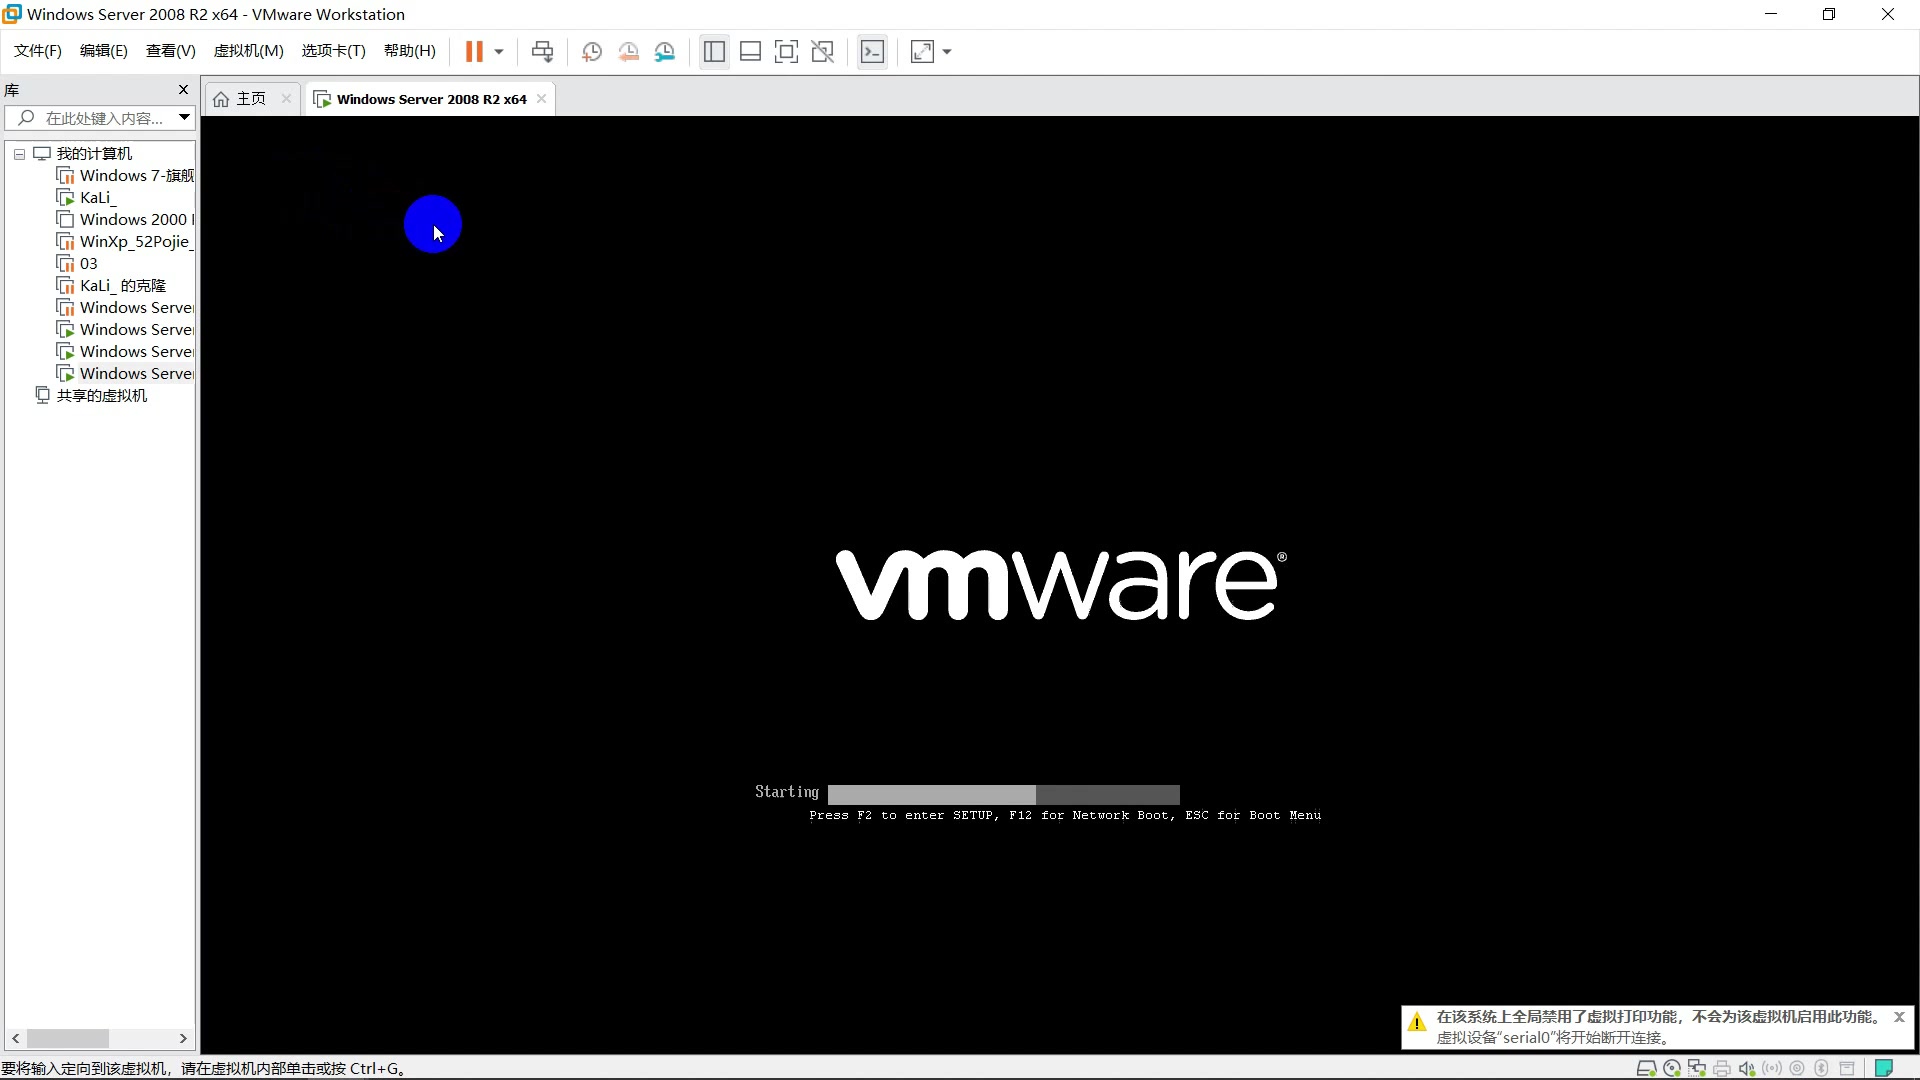Screen dimensions: 1920x1080
Task: Select 共享的虚拟机 in the library
Action: [x=92, y=396]
